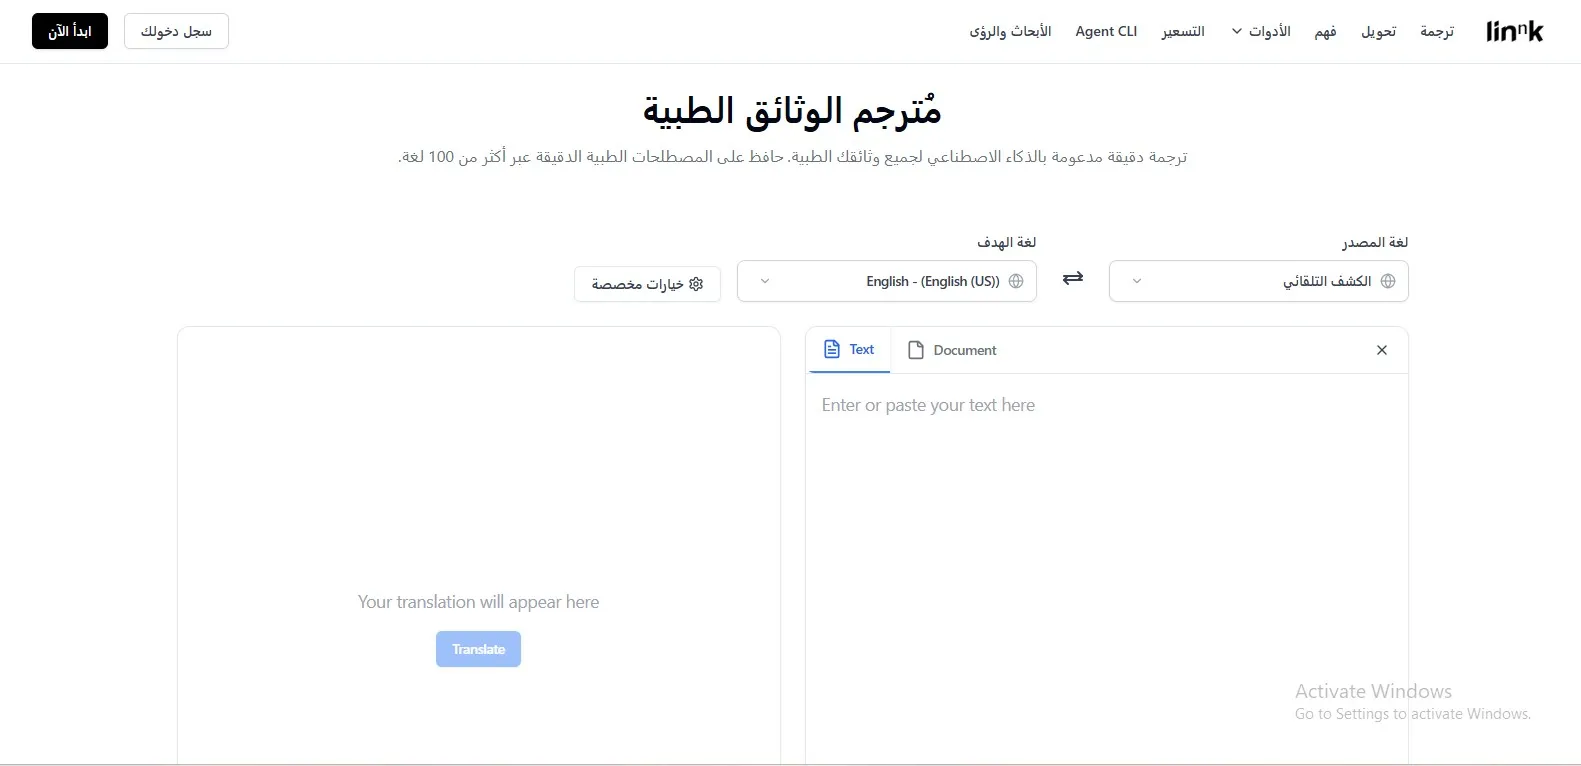Viewport: 1581px width, 766px height.
Task: Click the ابدأ الآن button
Action: 70,31
